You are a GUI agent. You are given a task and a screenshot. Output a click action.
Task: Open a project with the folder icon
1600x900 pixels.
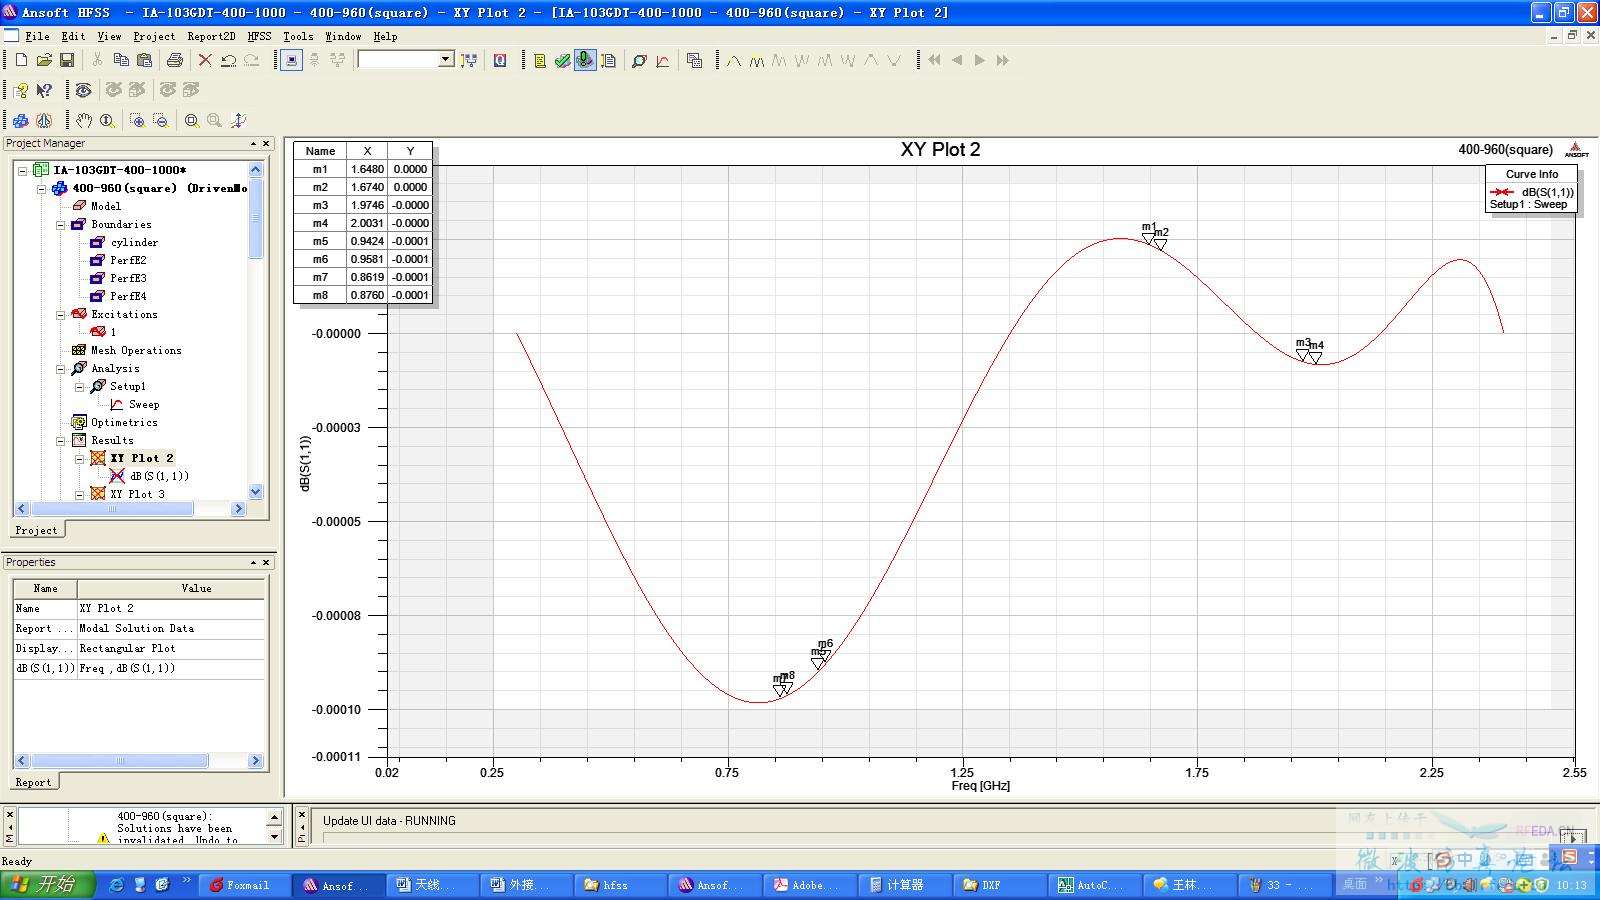[x=44, y=60]
